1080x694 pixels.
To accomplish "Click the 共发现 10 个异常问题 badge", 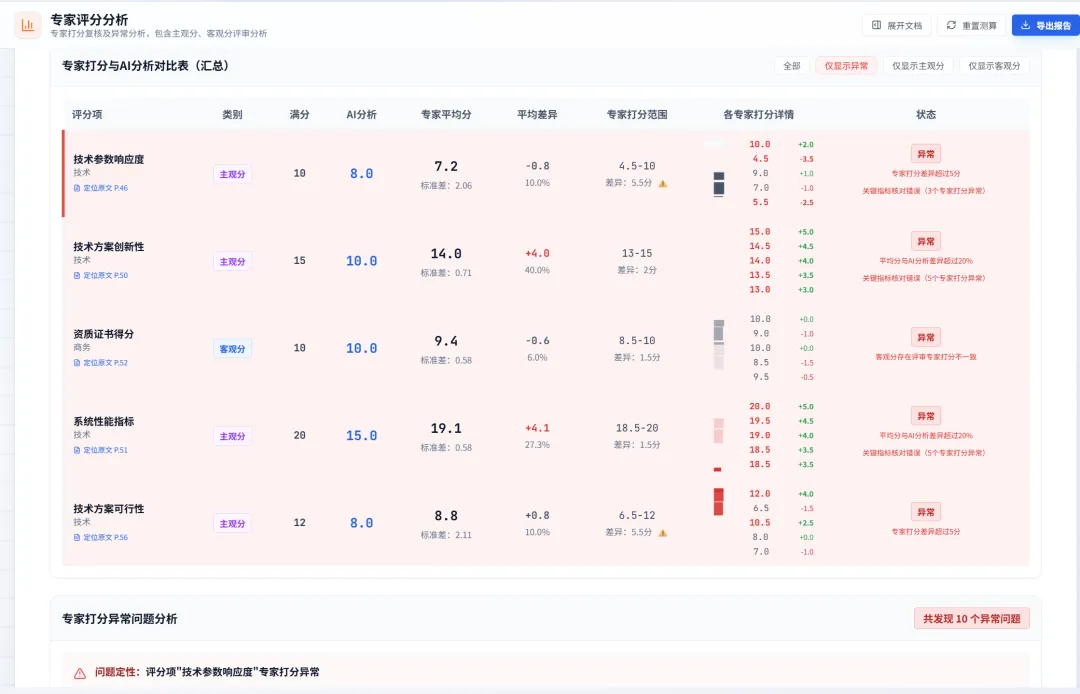I will click(971, 619).
